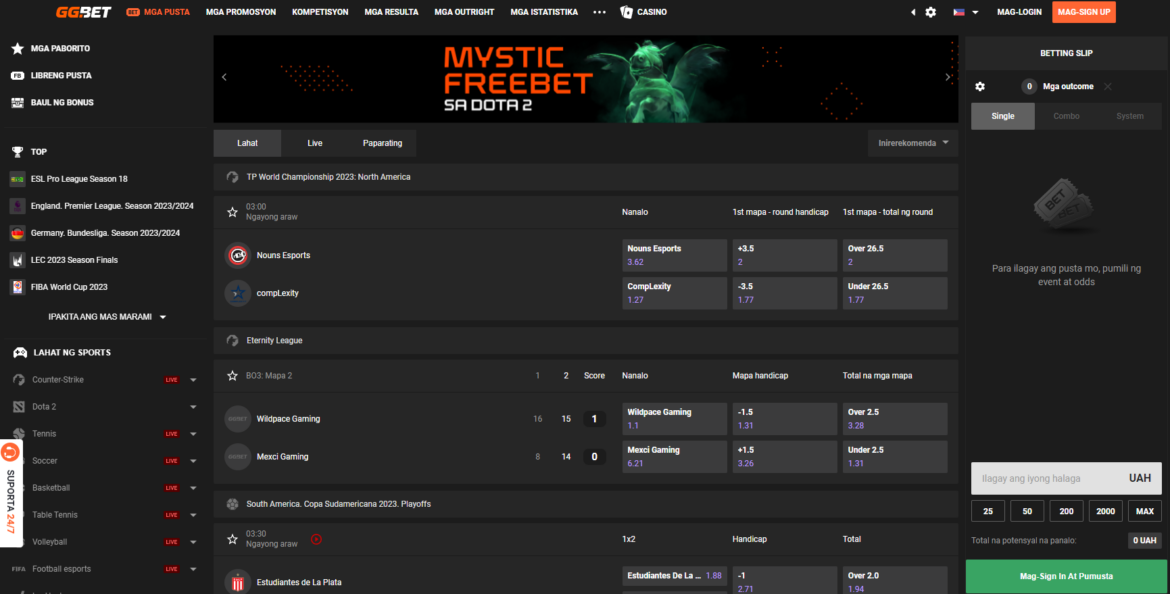
Task: Switch to the Paparating tab
Action: click(382, 143)
